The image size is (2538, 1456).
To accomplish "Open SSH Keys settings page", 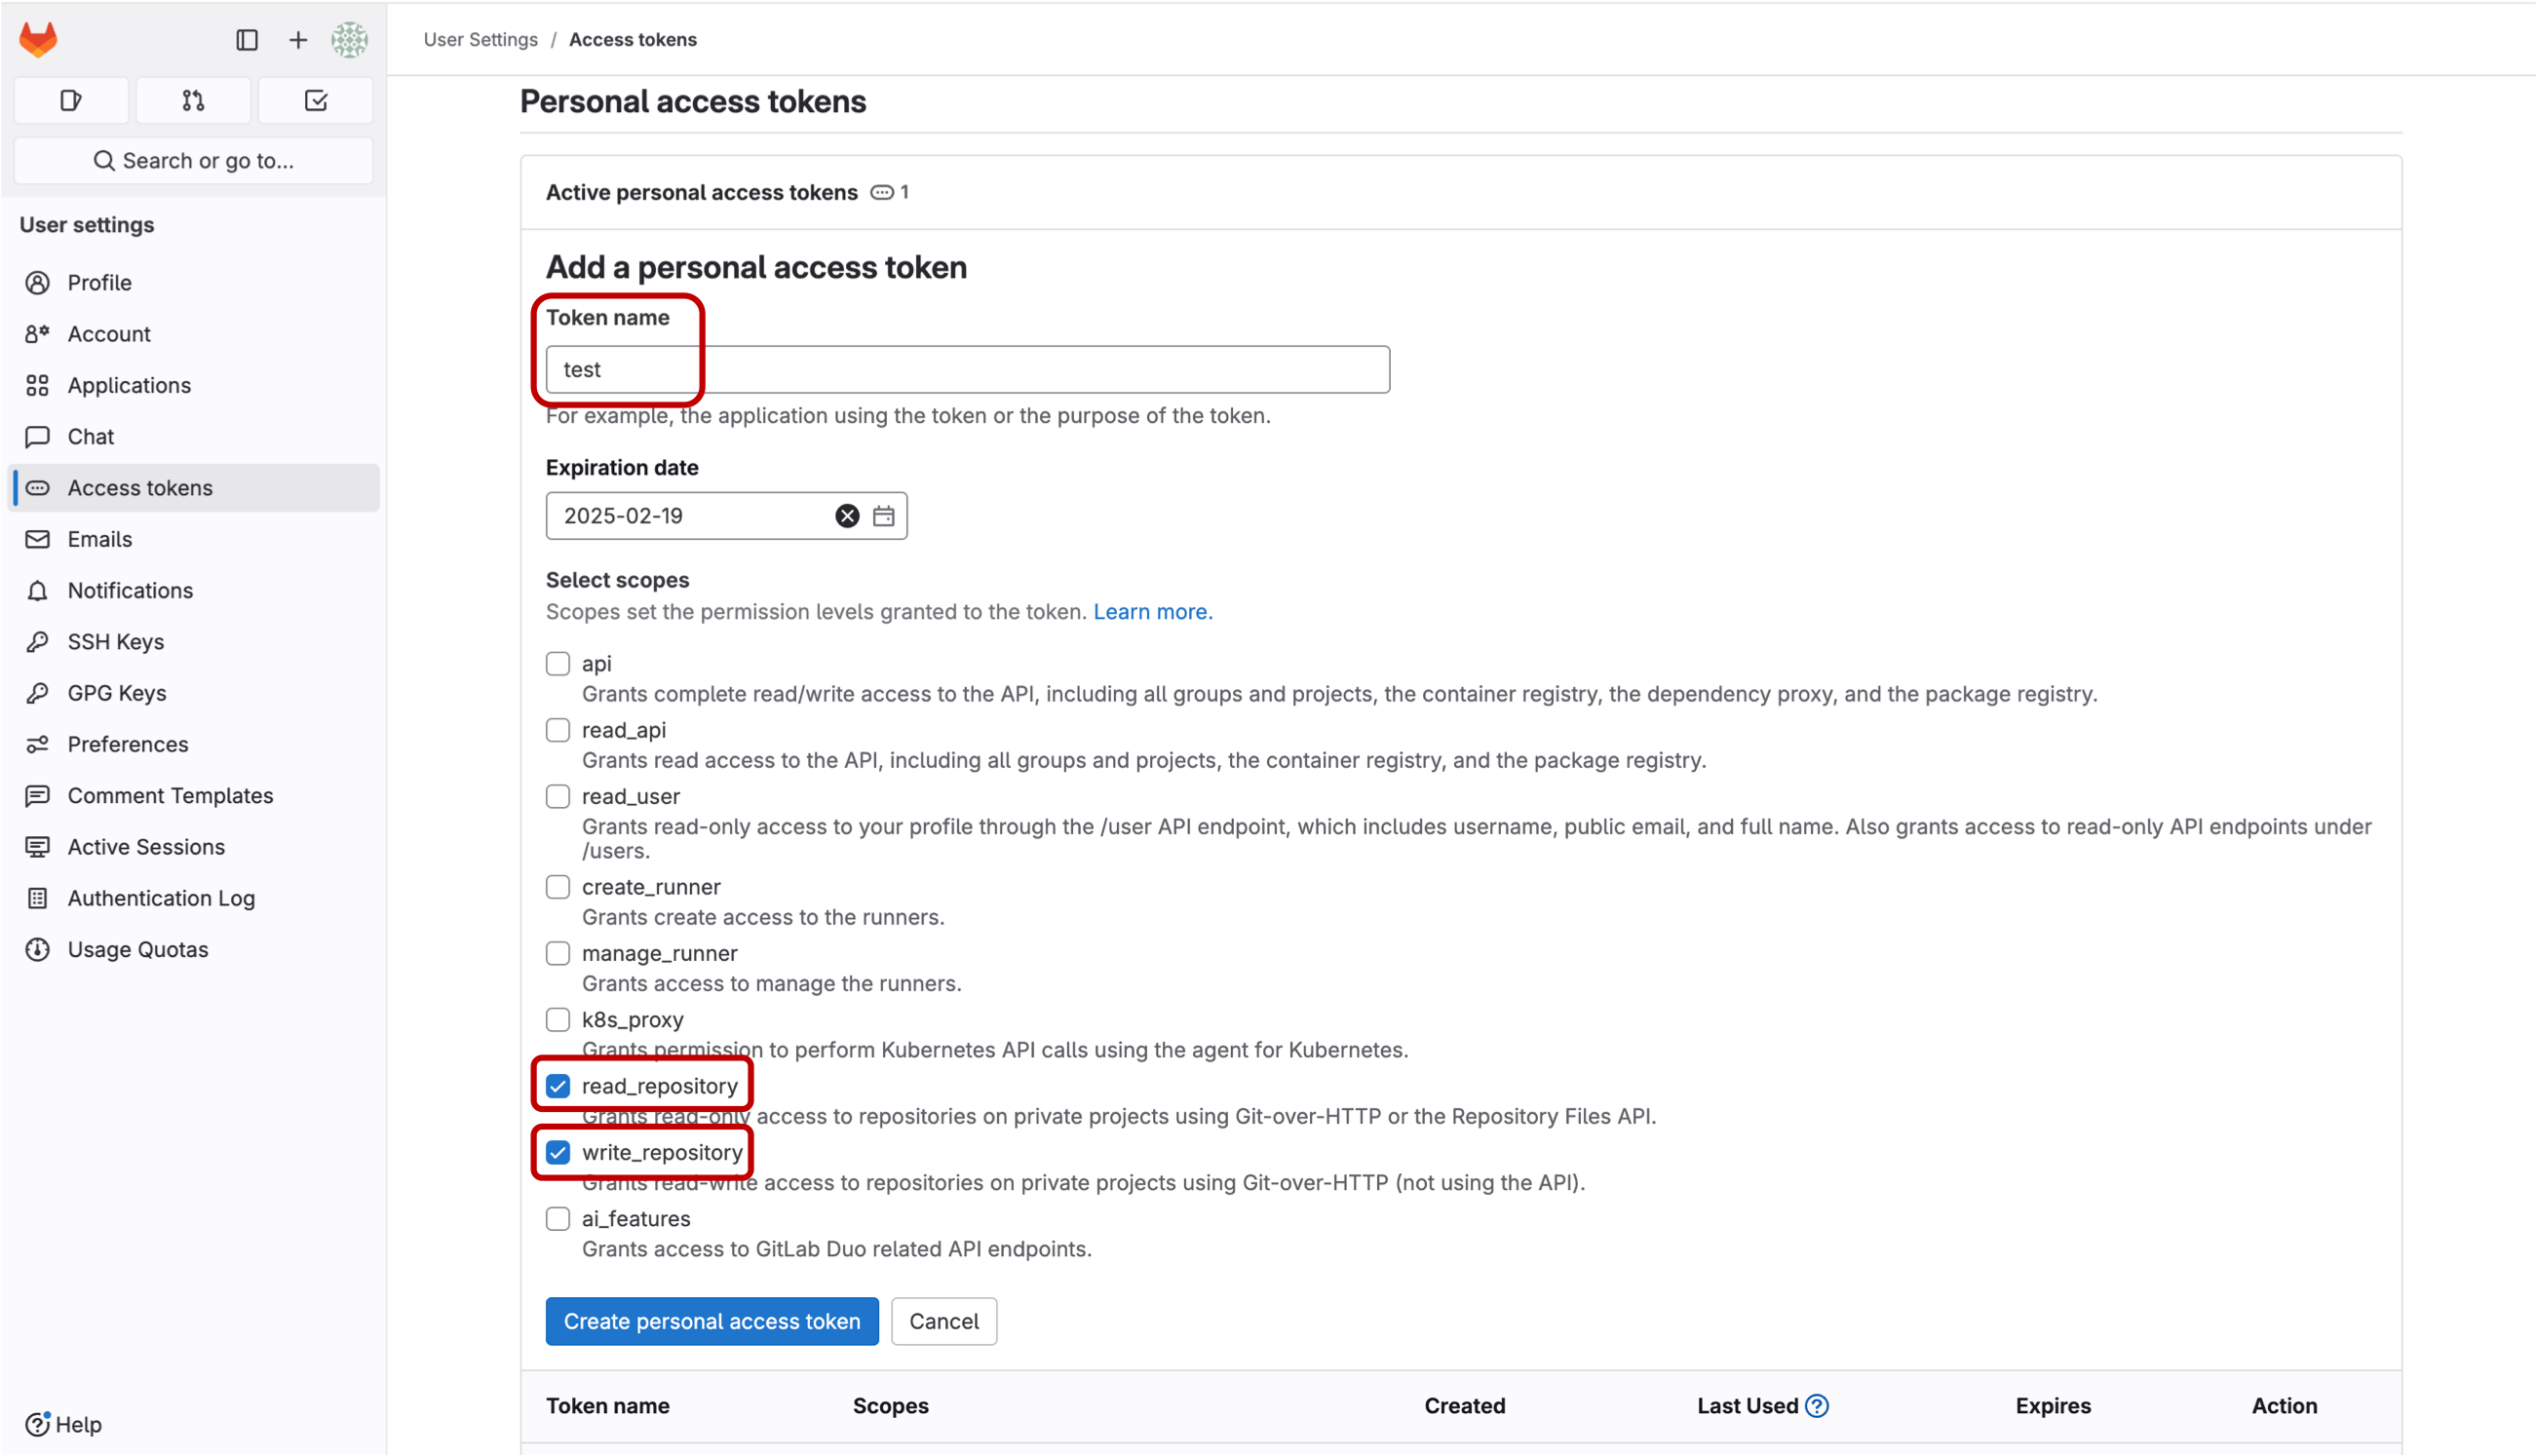I will click(x=116, y=642).
